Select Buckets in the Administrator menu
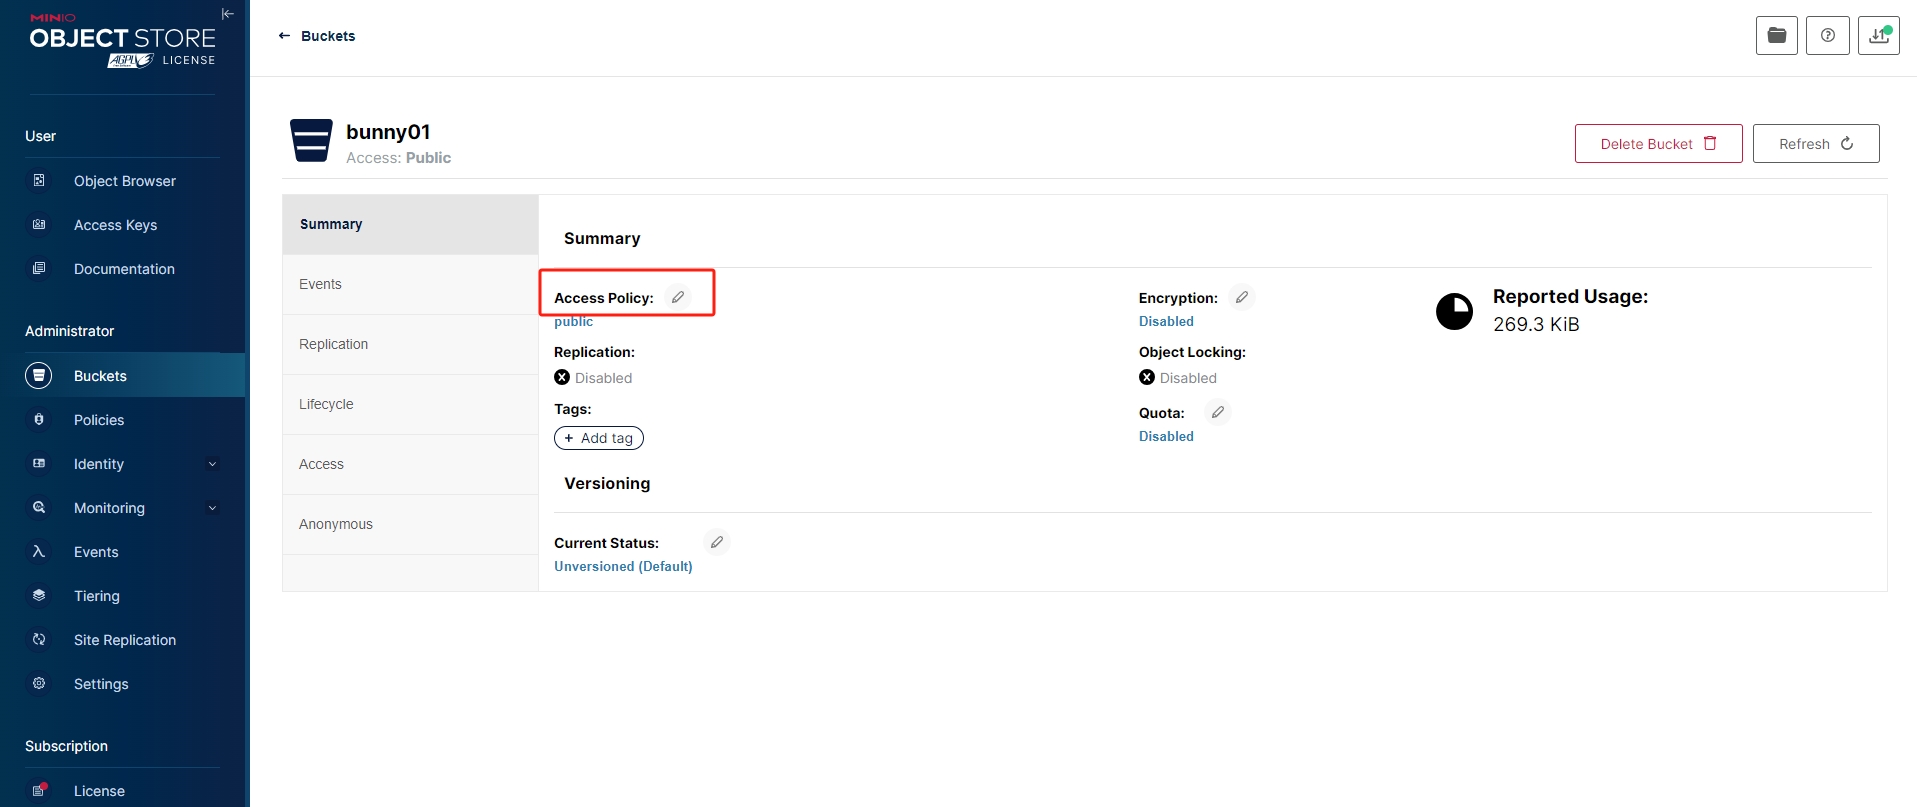Viewport: 1917px width, 807px height. coord(122,376)
